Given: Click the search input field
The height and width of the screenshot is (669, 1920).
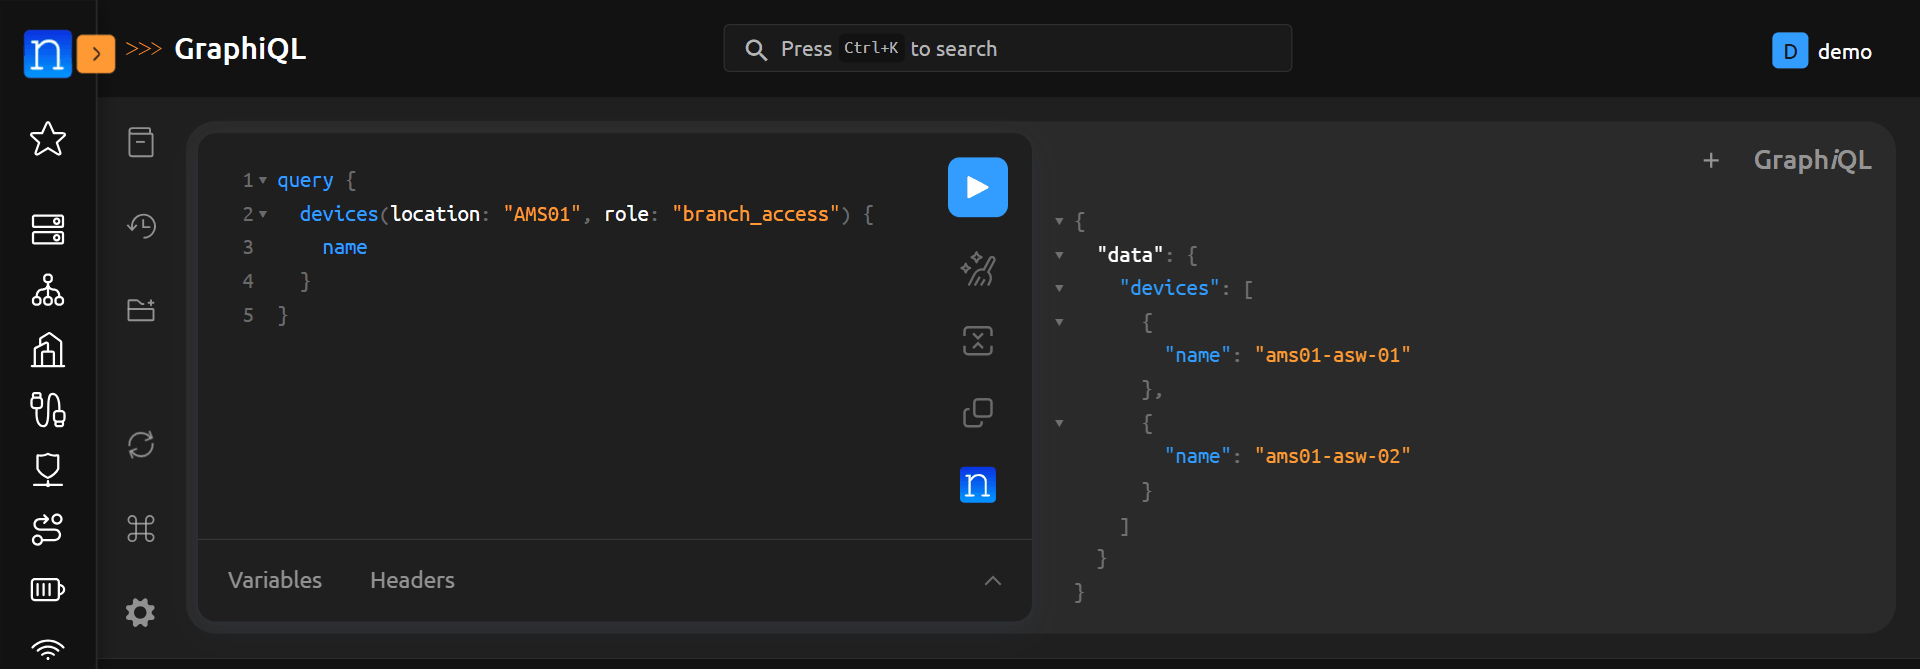Looking at the screenshot, I should (1007, 49).
